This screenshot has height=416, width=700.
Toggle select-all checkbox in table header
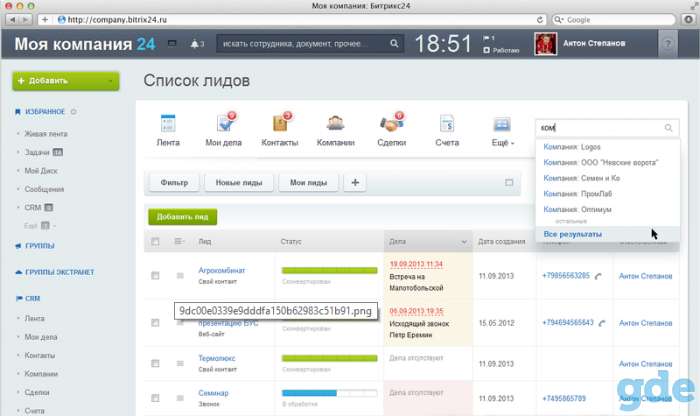pos(155,241)
